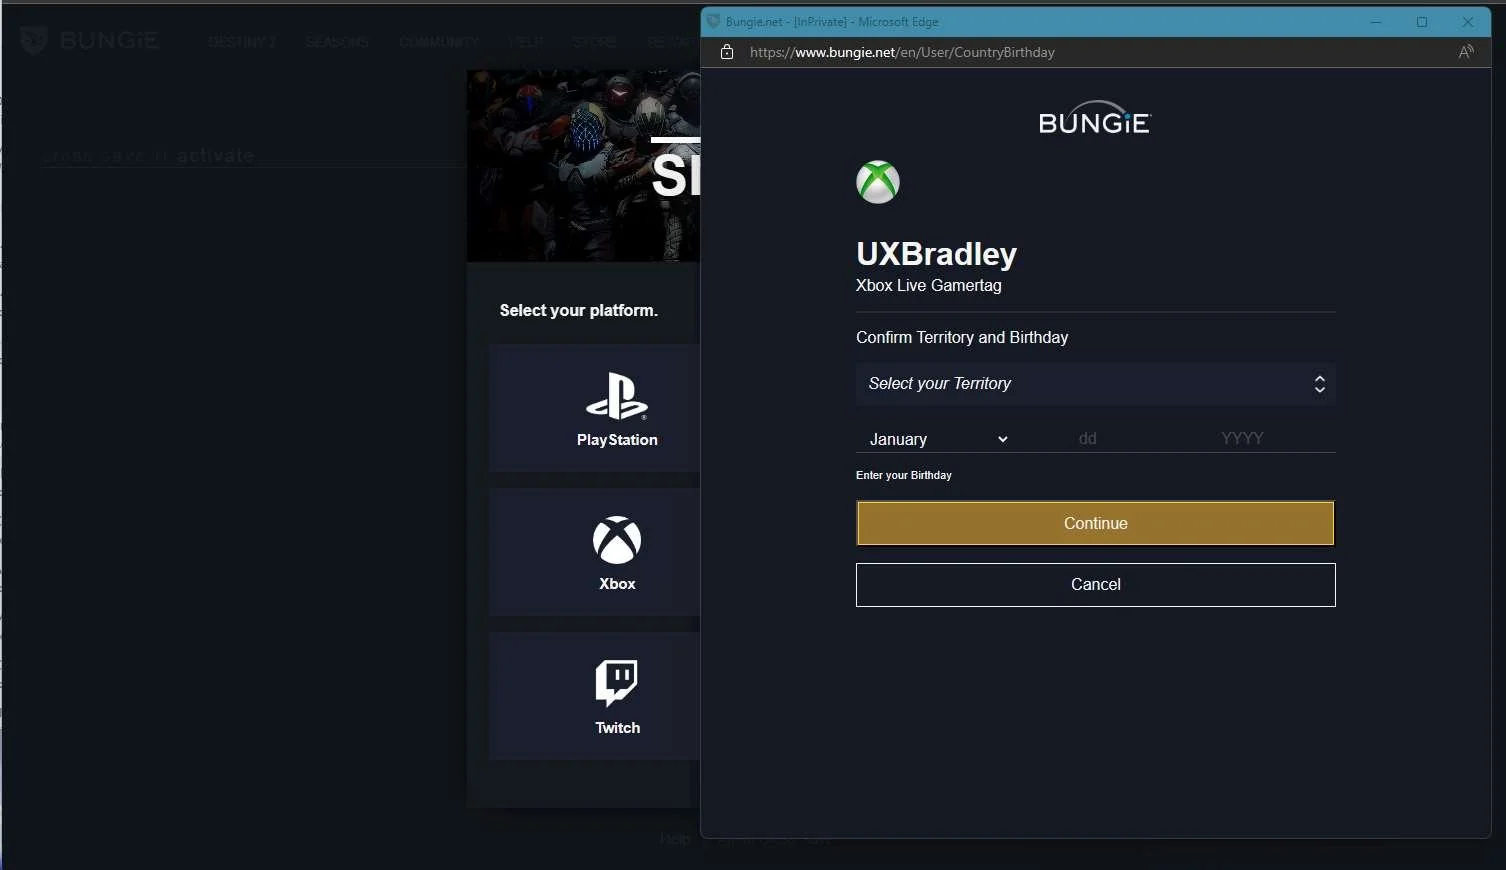1506x870 pixels.
Task: Open the DESTINY 2 menu in background page
Action: (241, 42)
